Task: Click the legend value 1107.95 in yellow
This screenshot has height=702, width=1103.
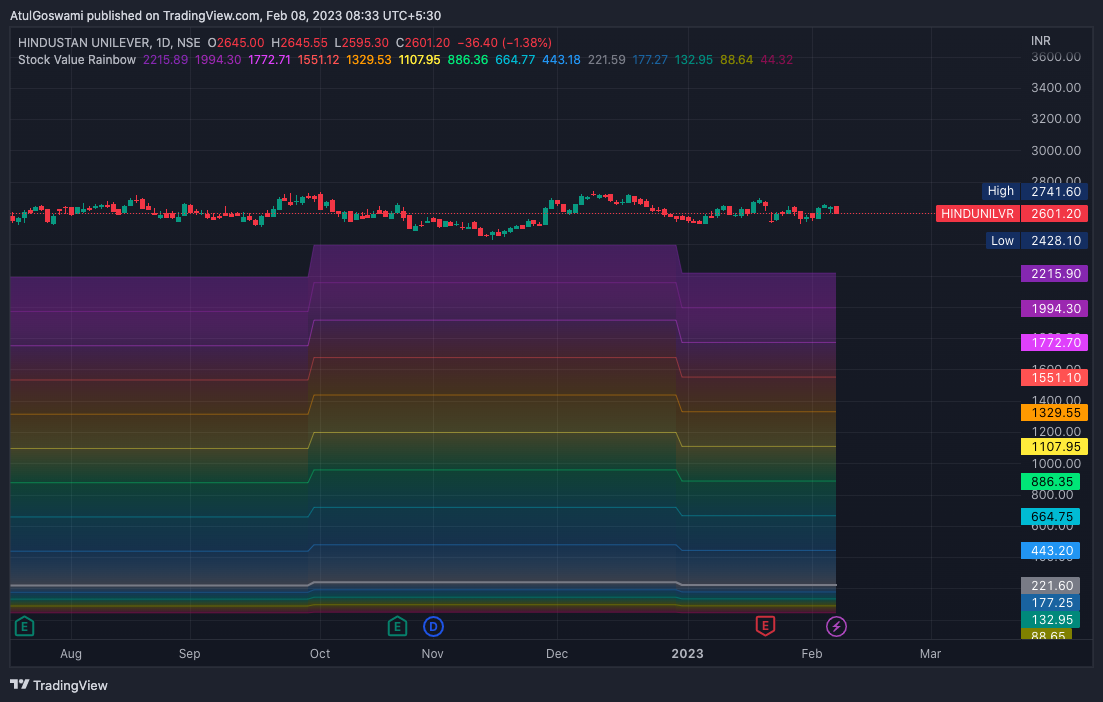Action: [419, 60]
